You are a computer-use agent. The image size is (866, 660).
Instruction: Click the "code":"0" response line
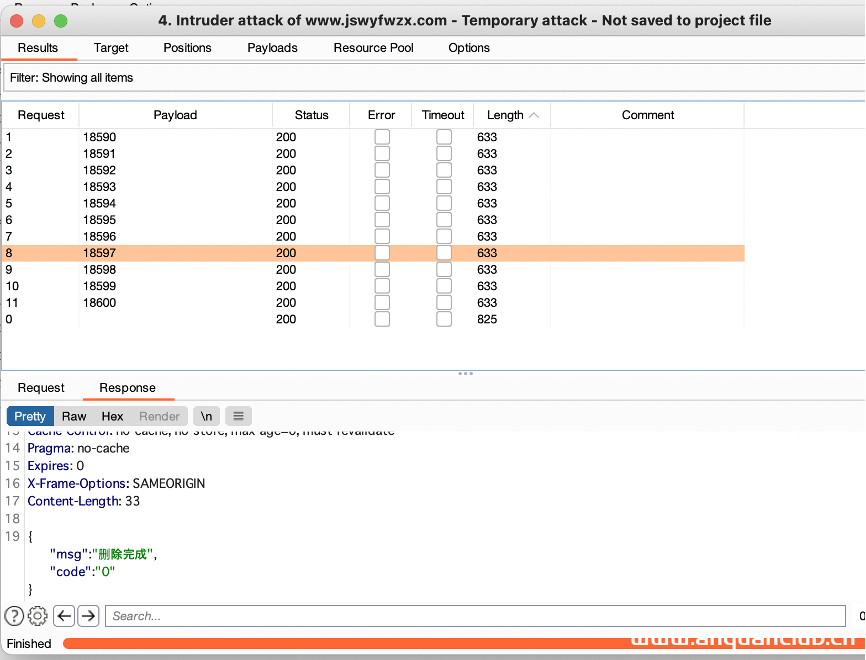pos(82,572)
